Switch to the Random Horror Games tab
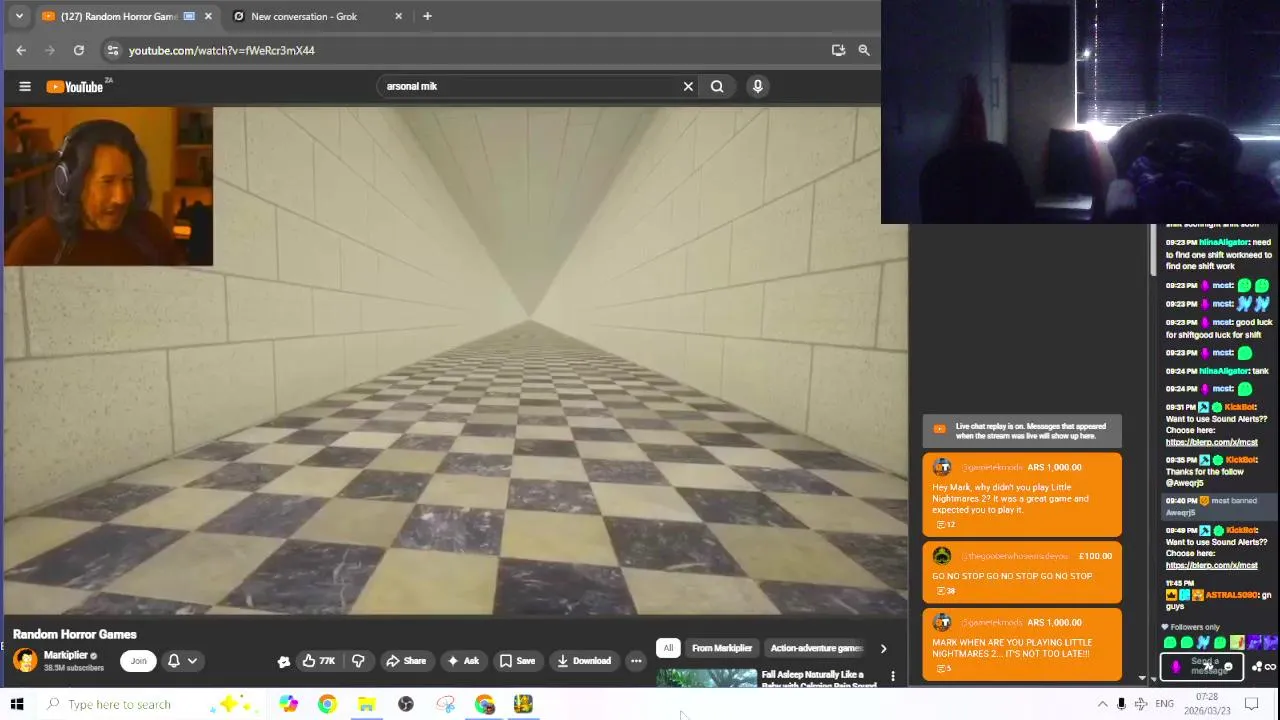This screenshot has width=1280, height=720. [118, 16]
